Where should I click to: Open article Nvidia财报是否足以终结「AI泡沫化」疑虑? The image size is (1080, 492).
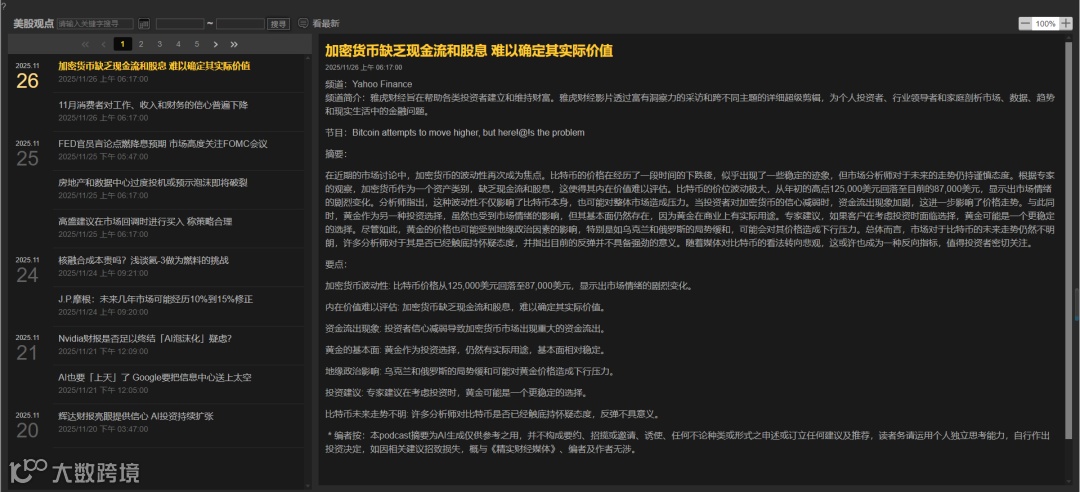[145, 338]
